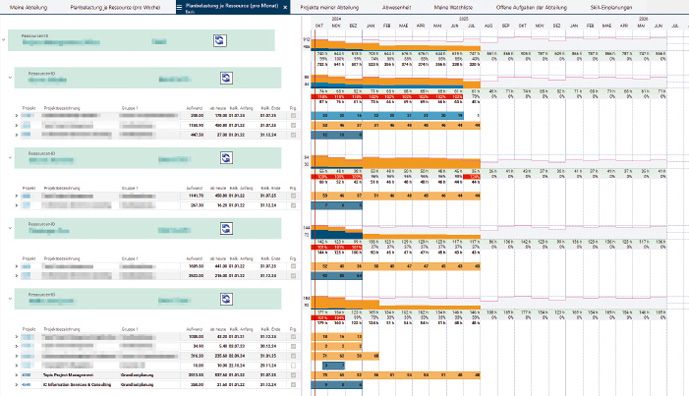Open Offene Aufgaben der Abteilung tab
689x396 pixels.
531,7
